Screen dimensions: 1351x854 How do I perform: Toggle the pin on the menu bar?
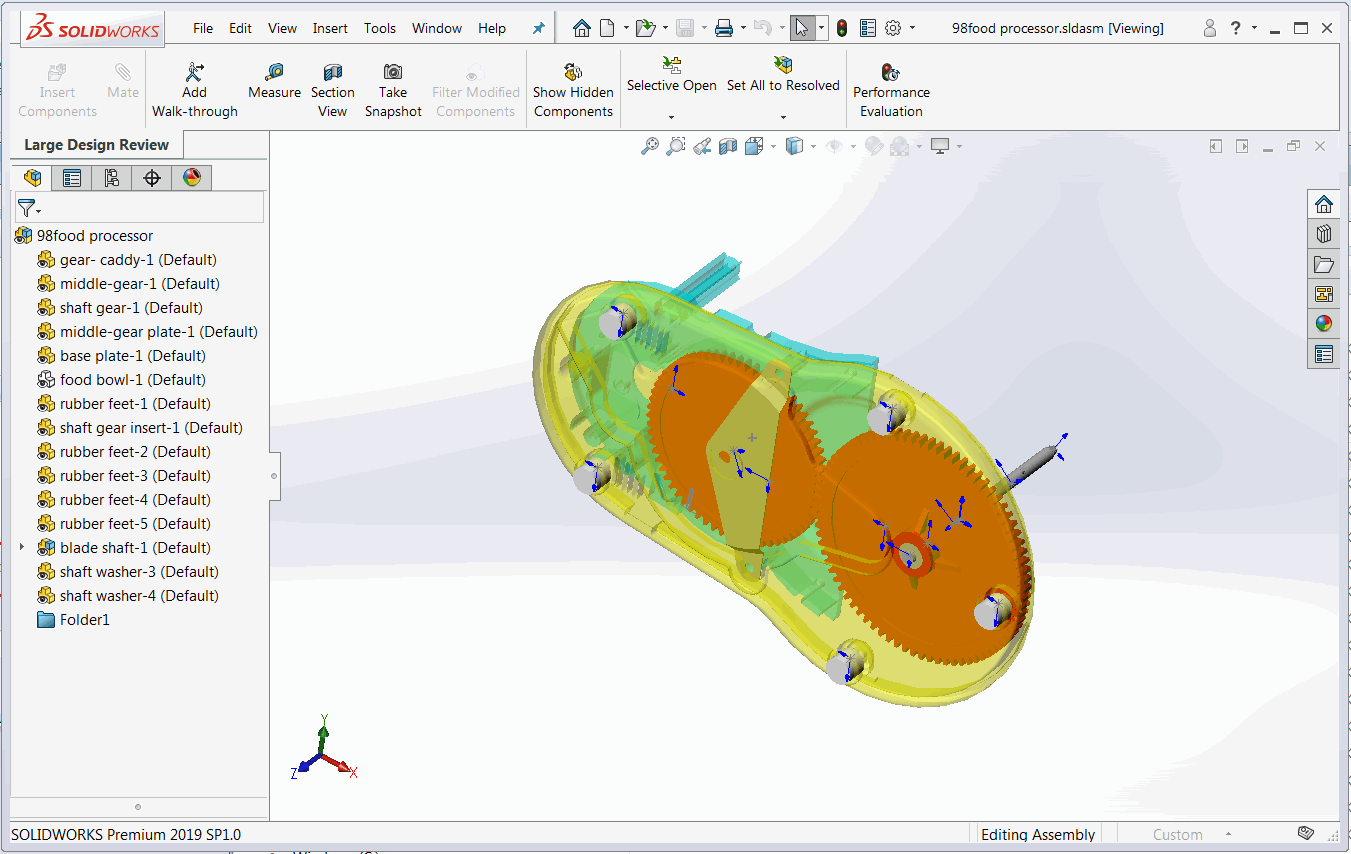coord(538,28)
